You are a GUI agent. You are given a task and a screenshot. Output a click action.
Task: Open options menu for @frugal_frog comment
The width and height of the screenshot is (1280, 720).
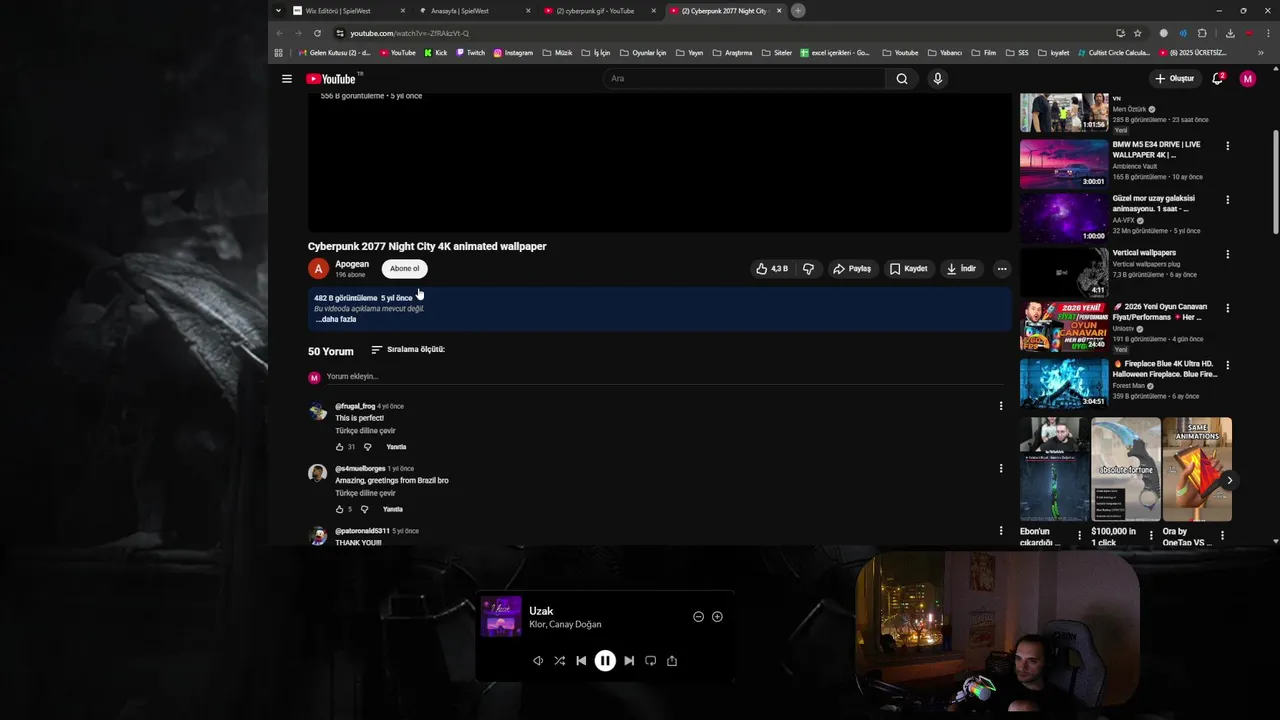[x=1001, y=406]
